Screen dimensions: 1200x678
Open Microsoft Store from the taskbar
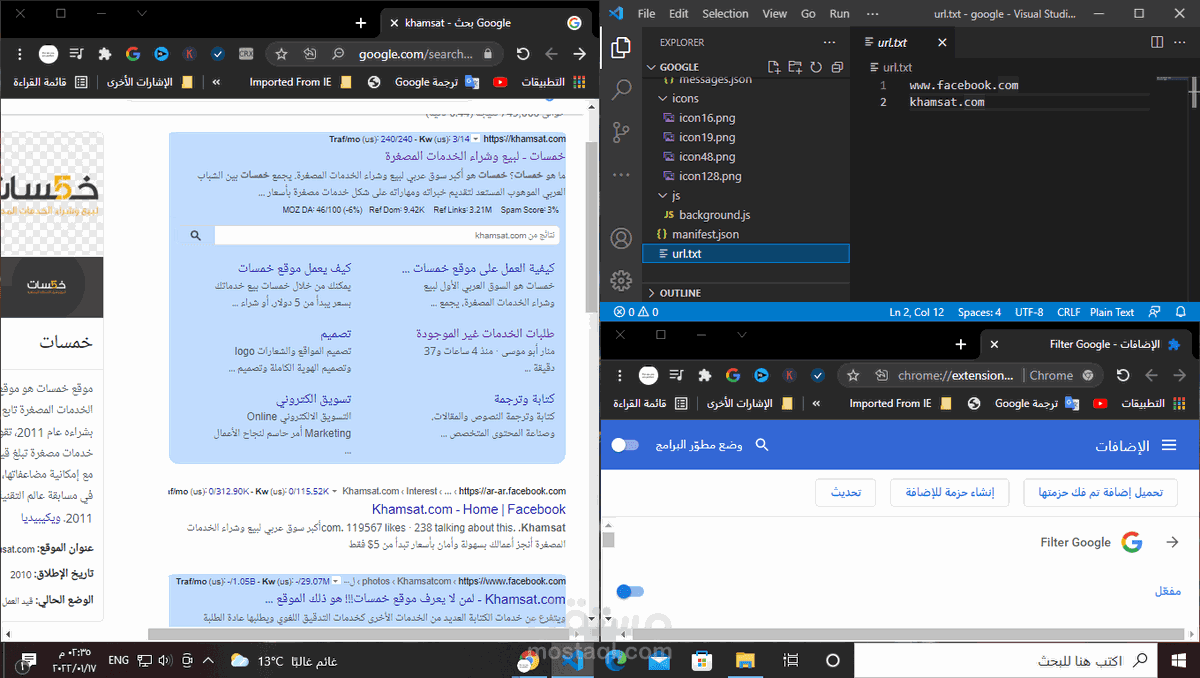click(x=702, y=660)
